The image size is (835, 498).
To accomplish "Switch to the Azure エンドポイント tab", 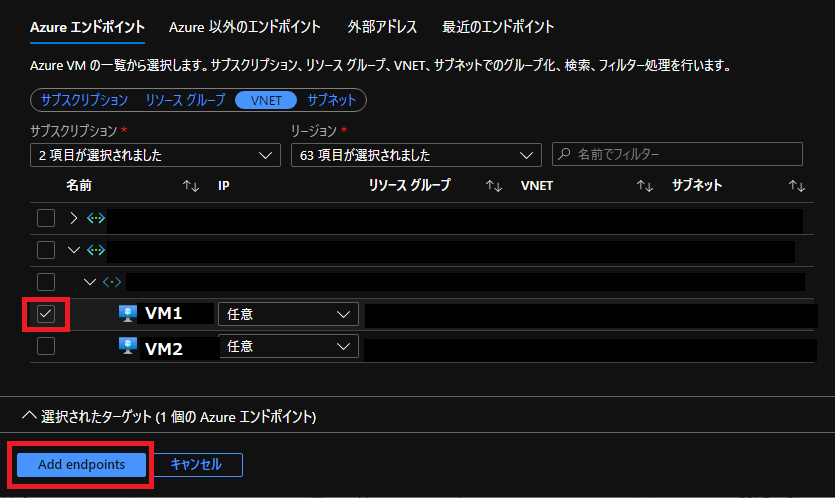I will point(87,27).
